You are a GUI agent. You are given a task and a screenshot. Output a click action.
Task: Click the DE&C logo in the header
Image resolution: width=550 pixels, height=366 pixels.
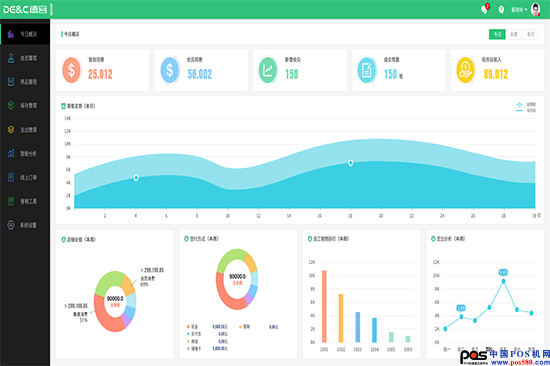(x=25, y=9)
